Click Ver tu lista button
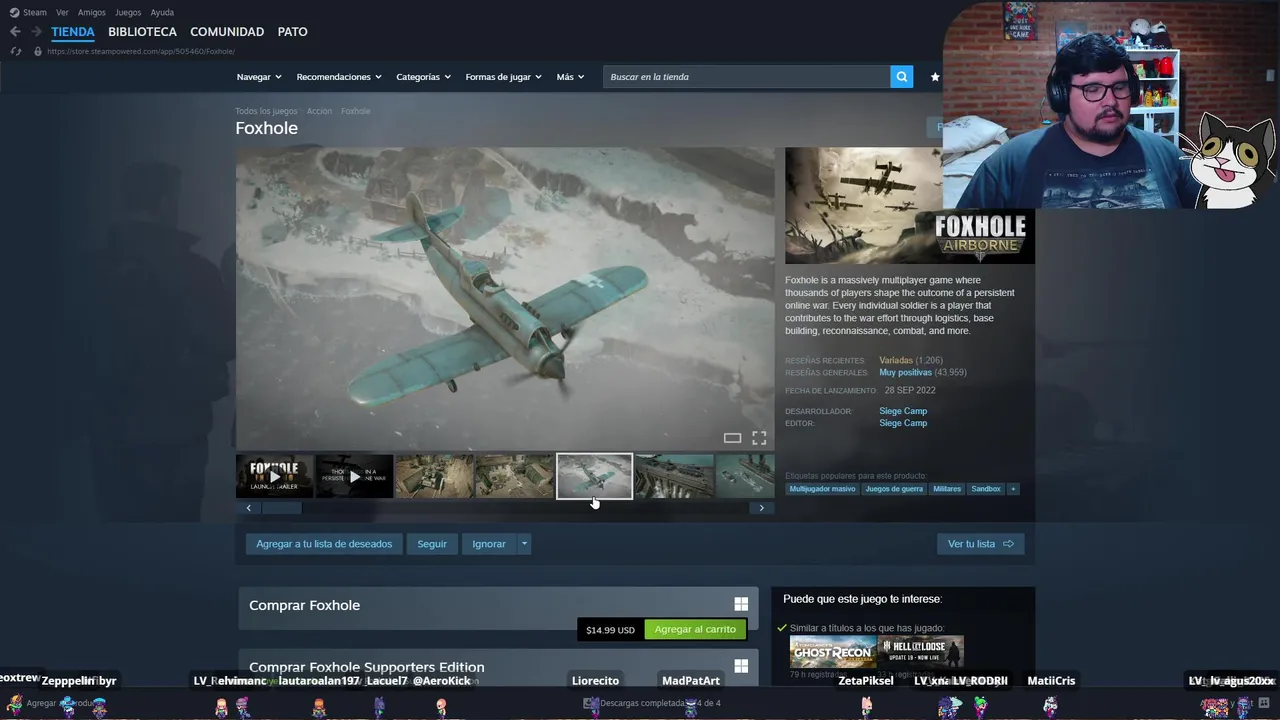This screenshot has width=1280, height=720. point(980,544)
